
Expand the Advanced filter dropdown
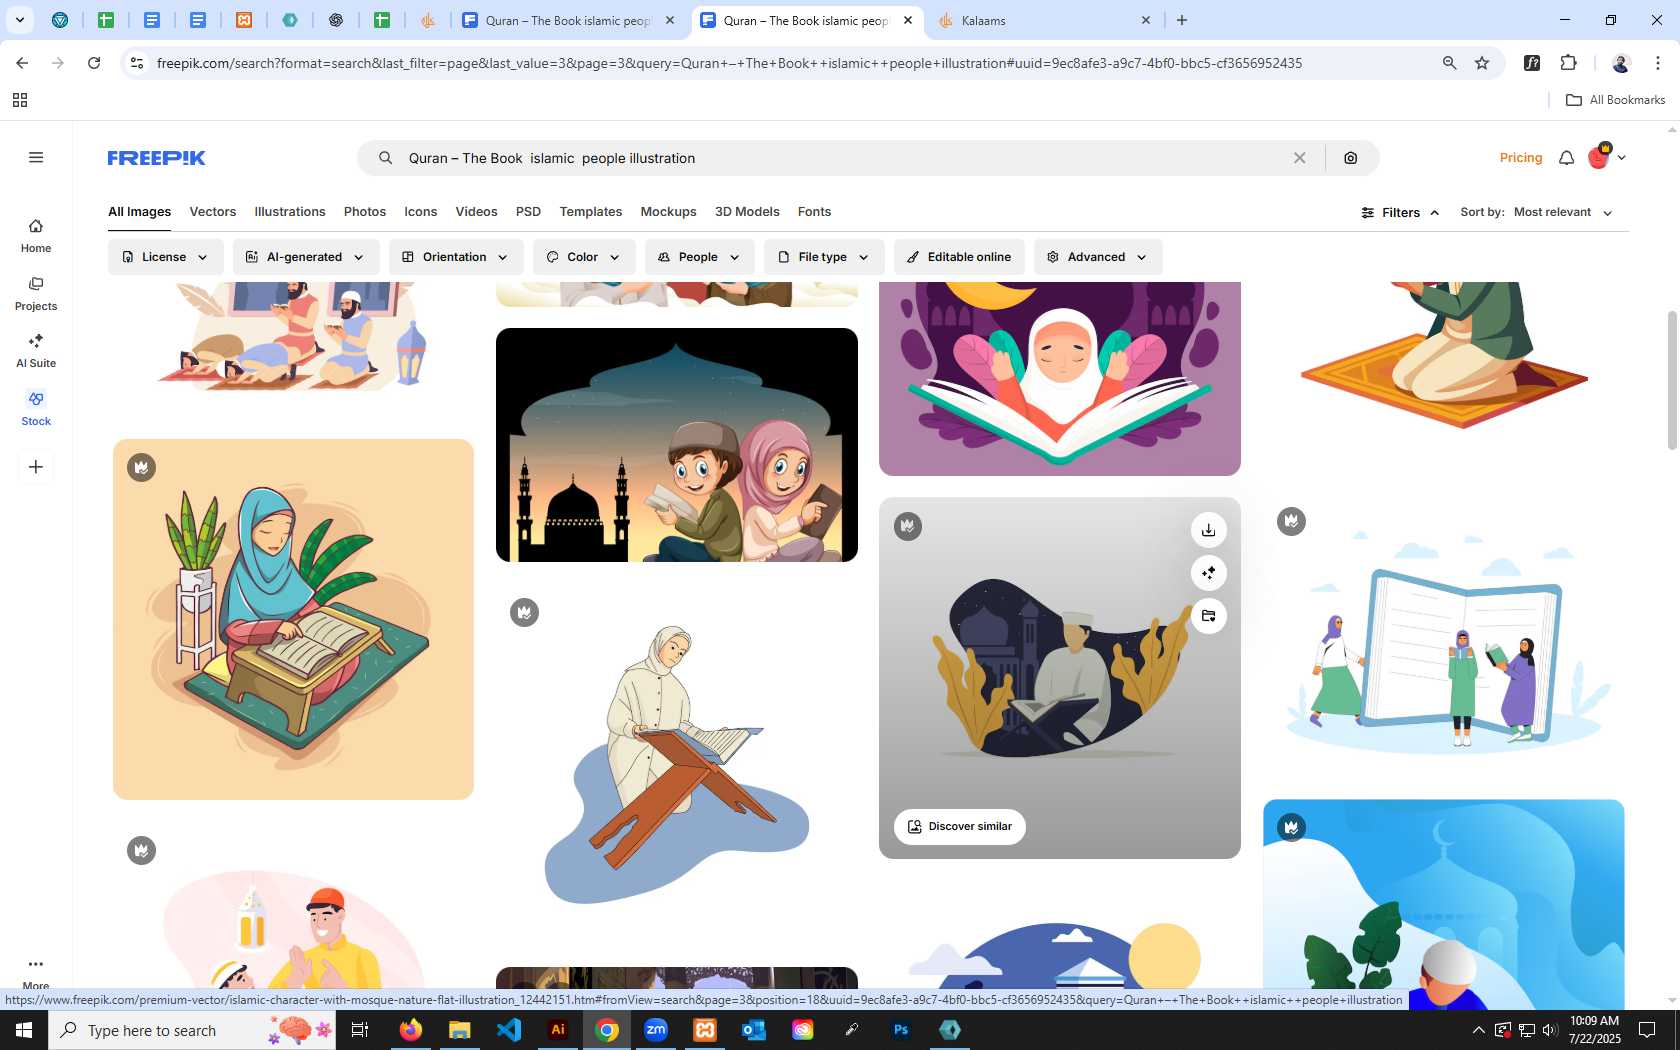[1097, 257]
